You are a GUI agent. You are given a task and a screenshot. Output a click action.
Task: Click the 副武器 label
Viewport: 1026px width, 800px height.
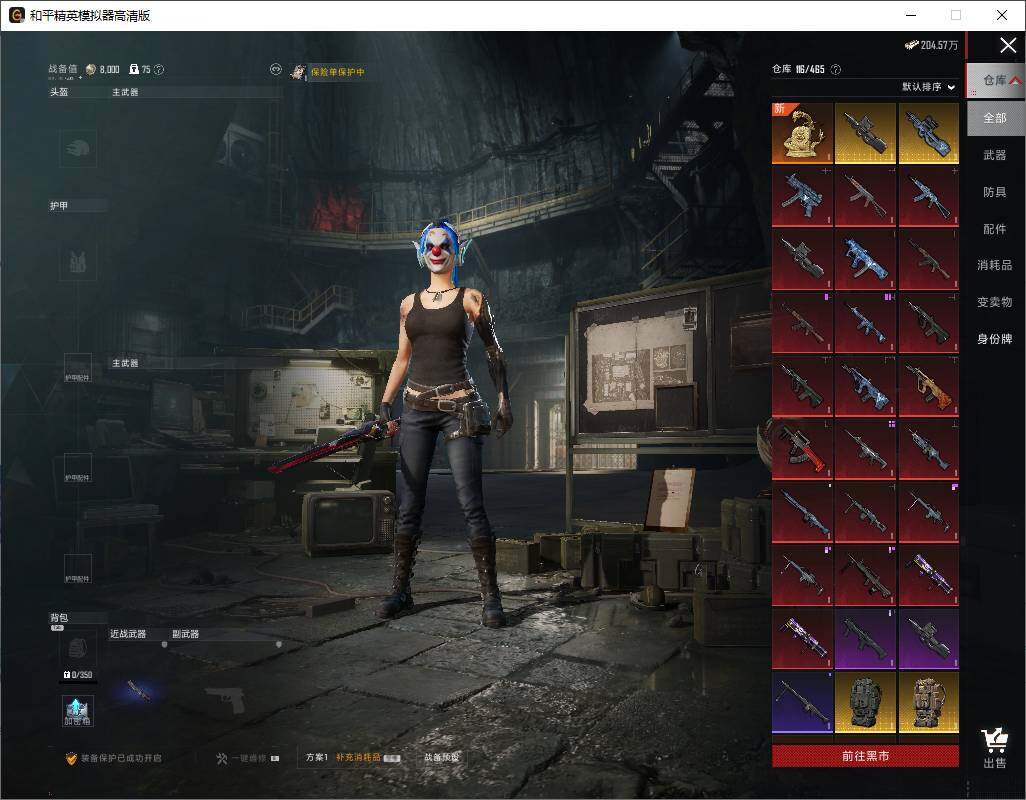[x=185, y=634]
